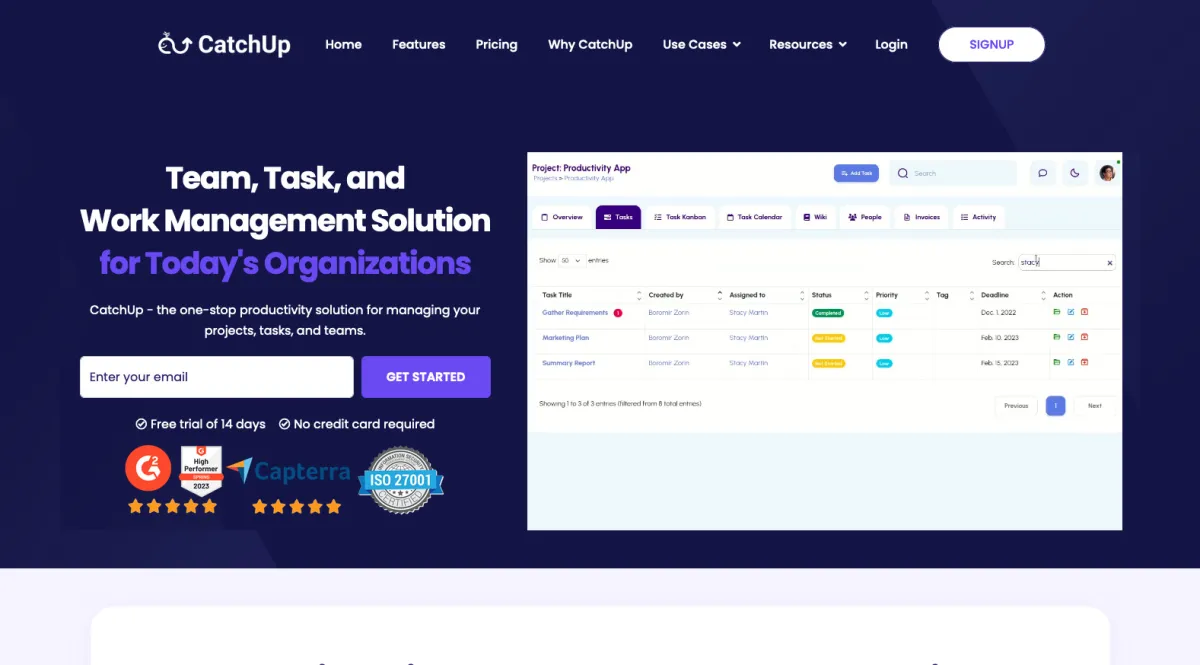Viewport: 1200px width, 665px height.
Task: Open the Why CatchUp nav link
Action: [590, 44]
